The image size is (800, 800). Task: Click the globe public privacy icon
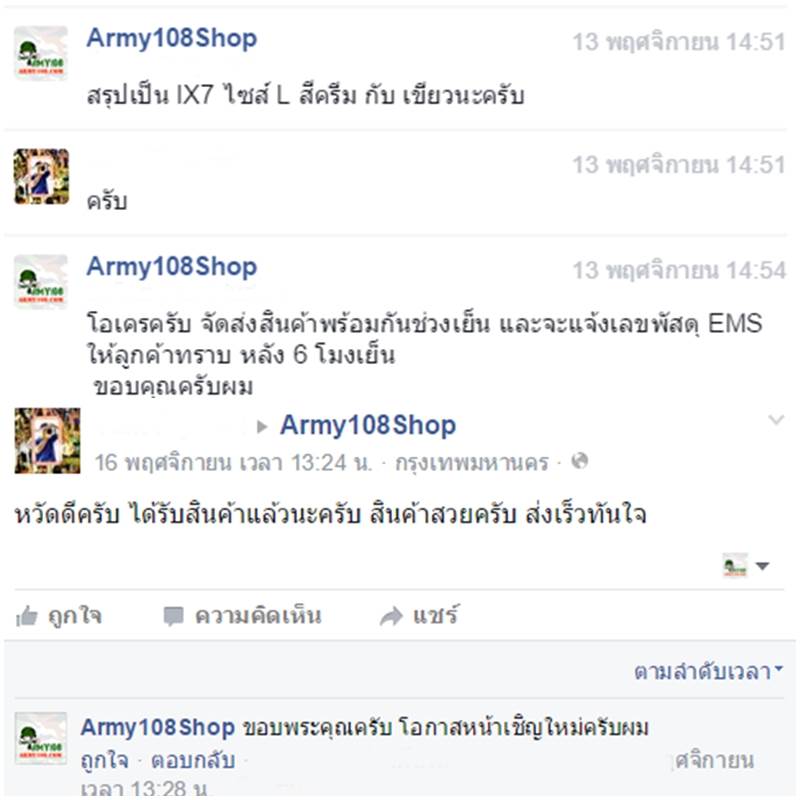point(580,461)
